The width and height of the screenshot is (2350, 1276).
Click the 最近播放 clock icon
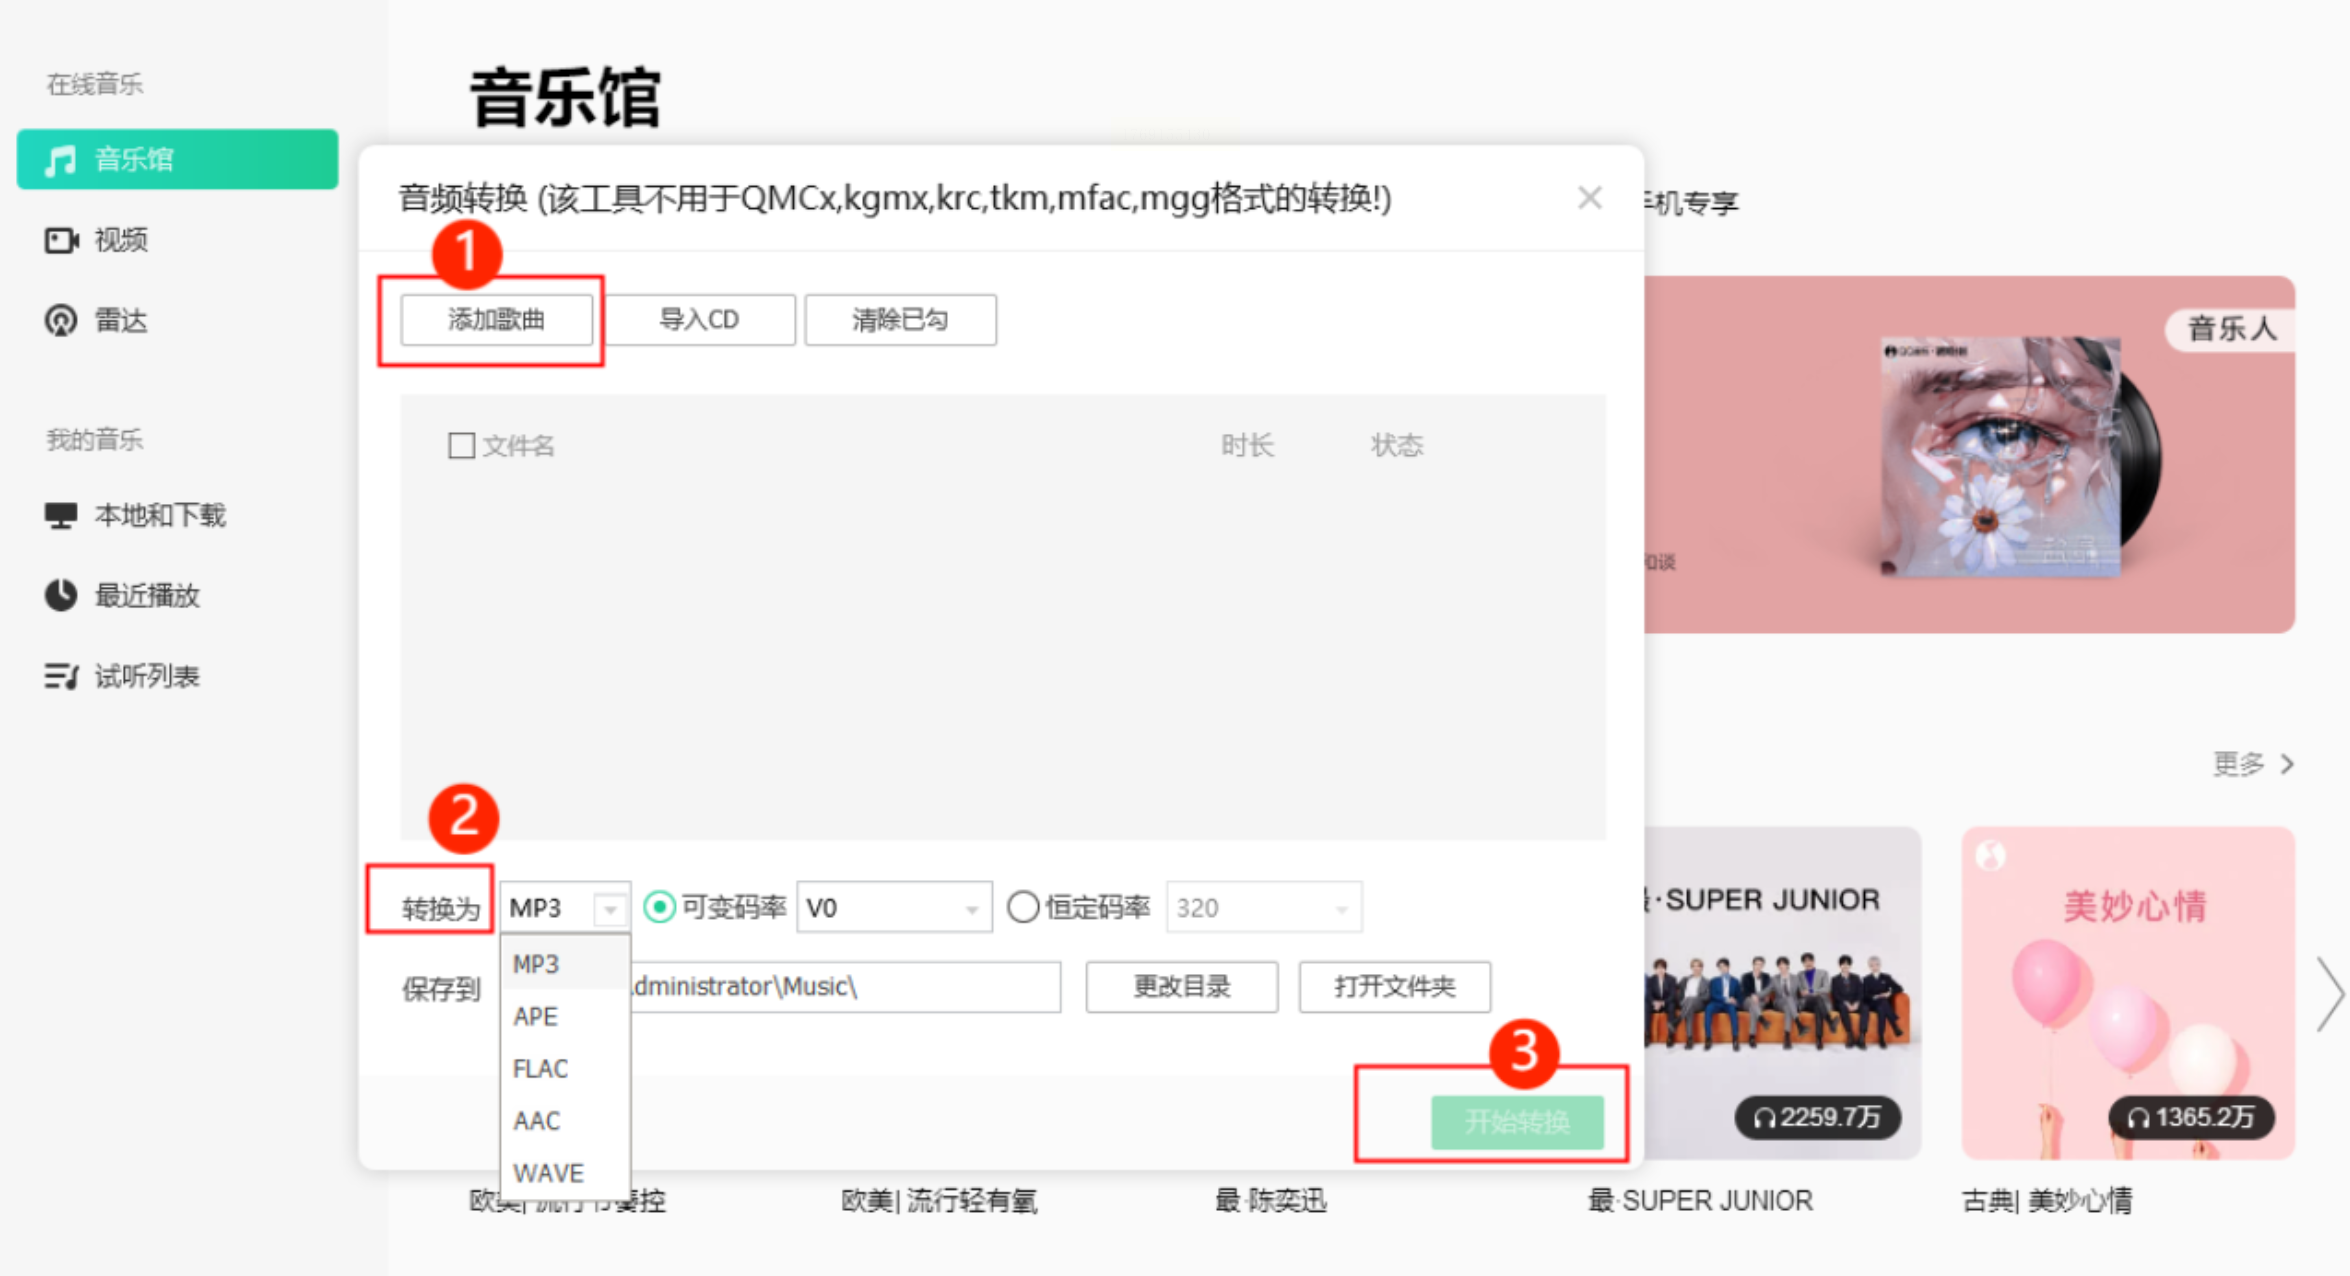click(x=61, y=595)
